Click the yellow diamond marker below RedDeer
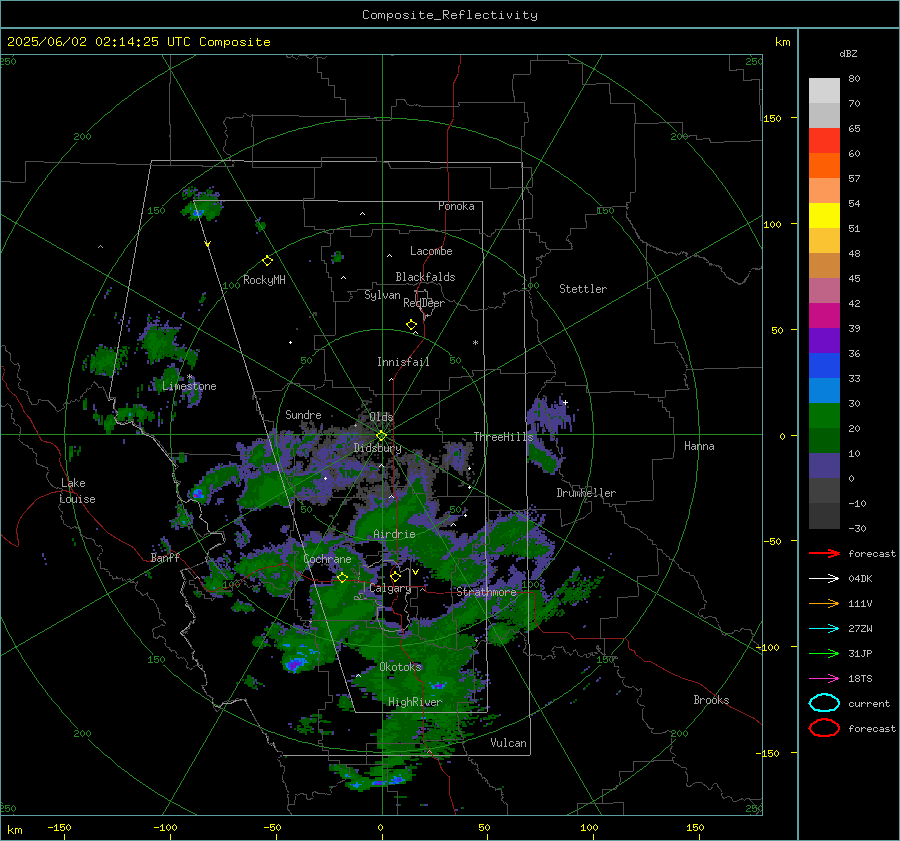Image resolution: width=900 pixels, height=841 pixels. [x=411, y=325]
